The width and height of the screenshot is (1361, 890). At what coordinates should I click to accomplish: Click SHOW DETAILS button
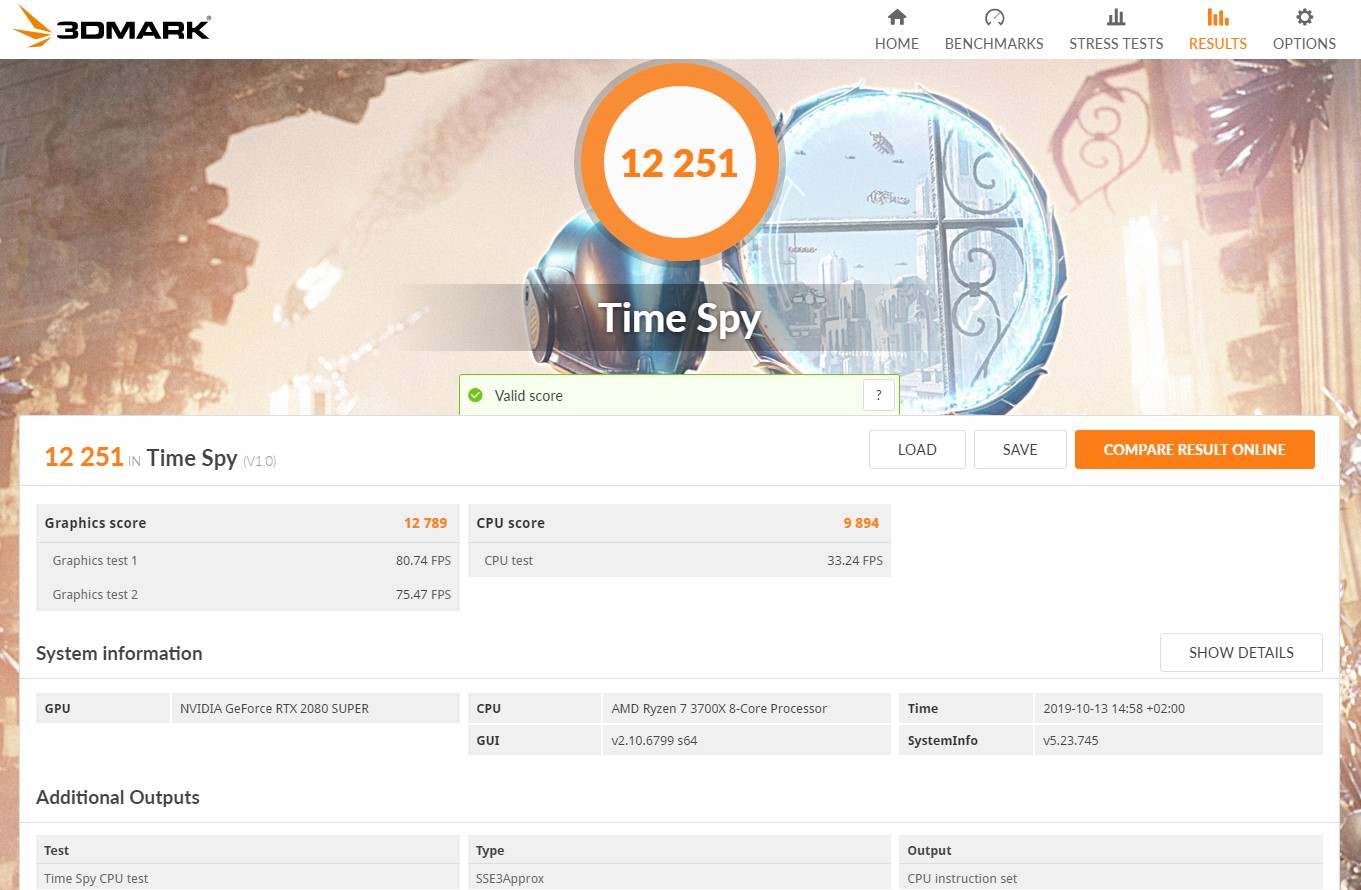[x=1241, y=653]
